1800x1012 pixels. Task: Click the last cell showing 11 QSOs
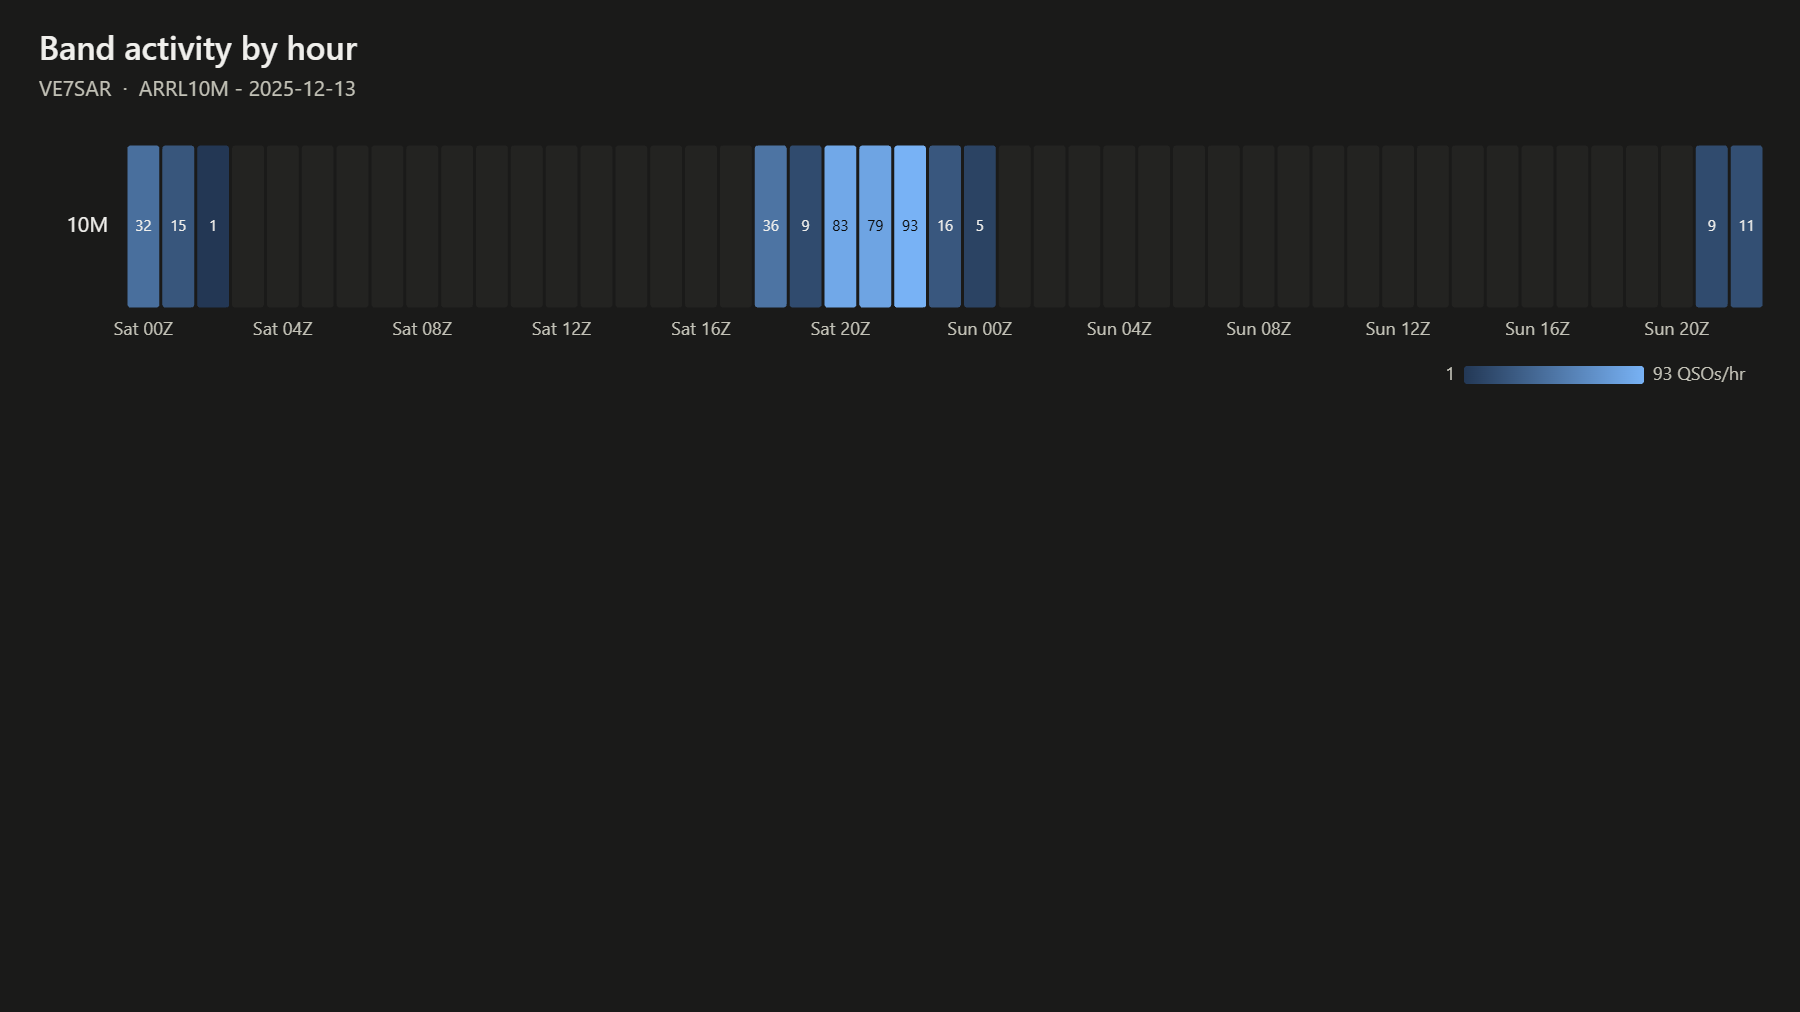(x=1746, y=226)
